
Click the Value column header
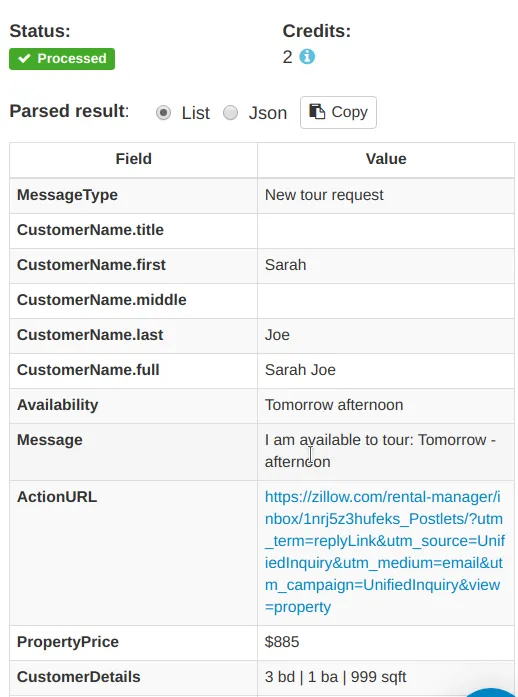point(386,159)
